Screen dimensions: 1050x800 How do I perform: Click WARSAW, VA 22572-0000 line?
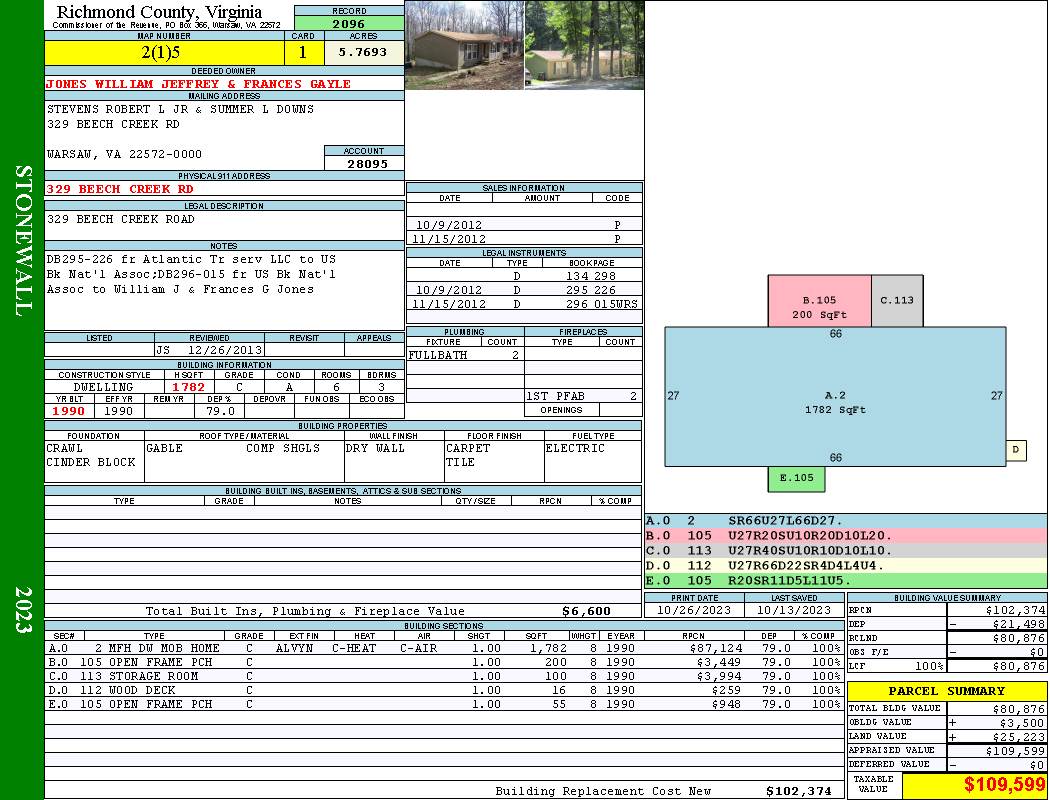click(x=125, y=154)
